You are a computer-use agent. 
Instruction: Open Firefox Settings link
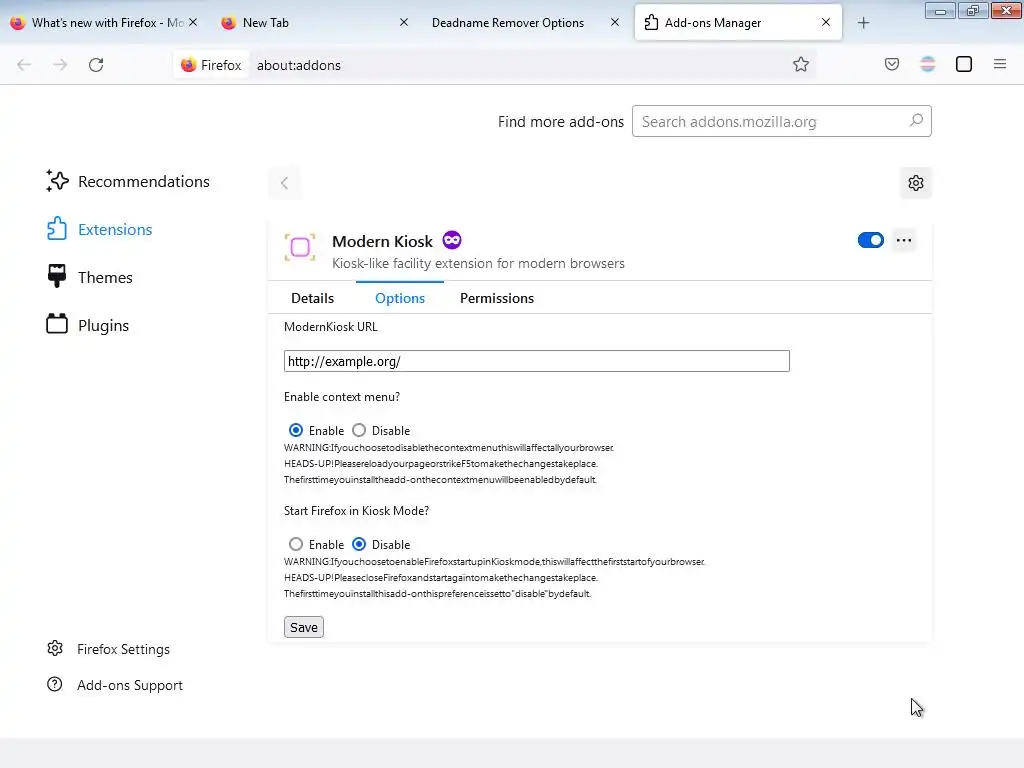pyautogui.click(x=108, y=649)
